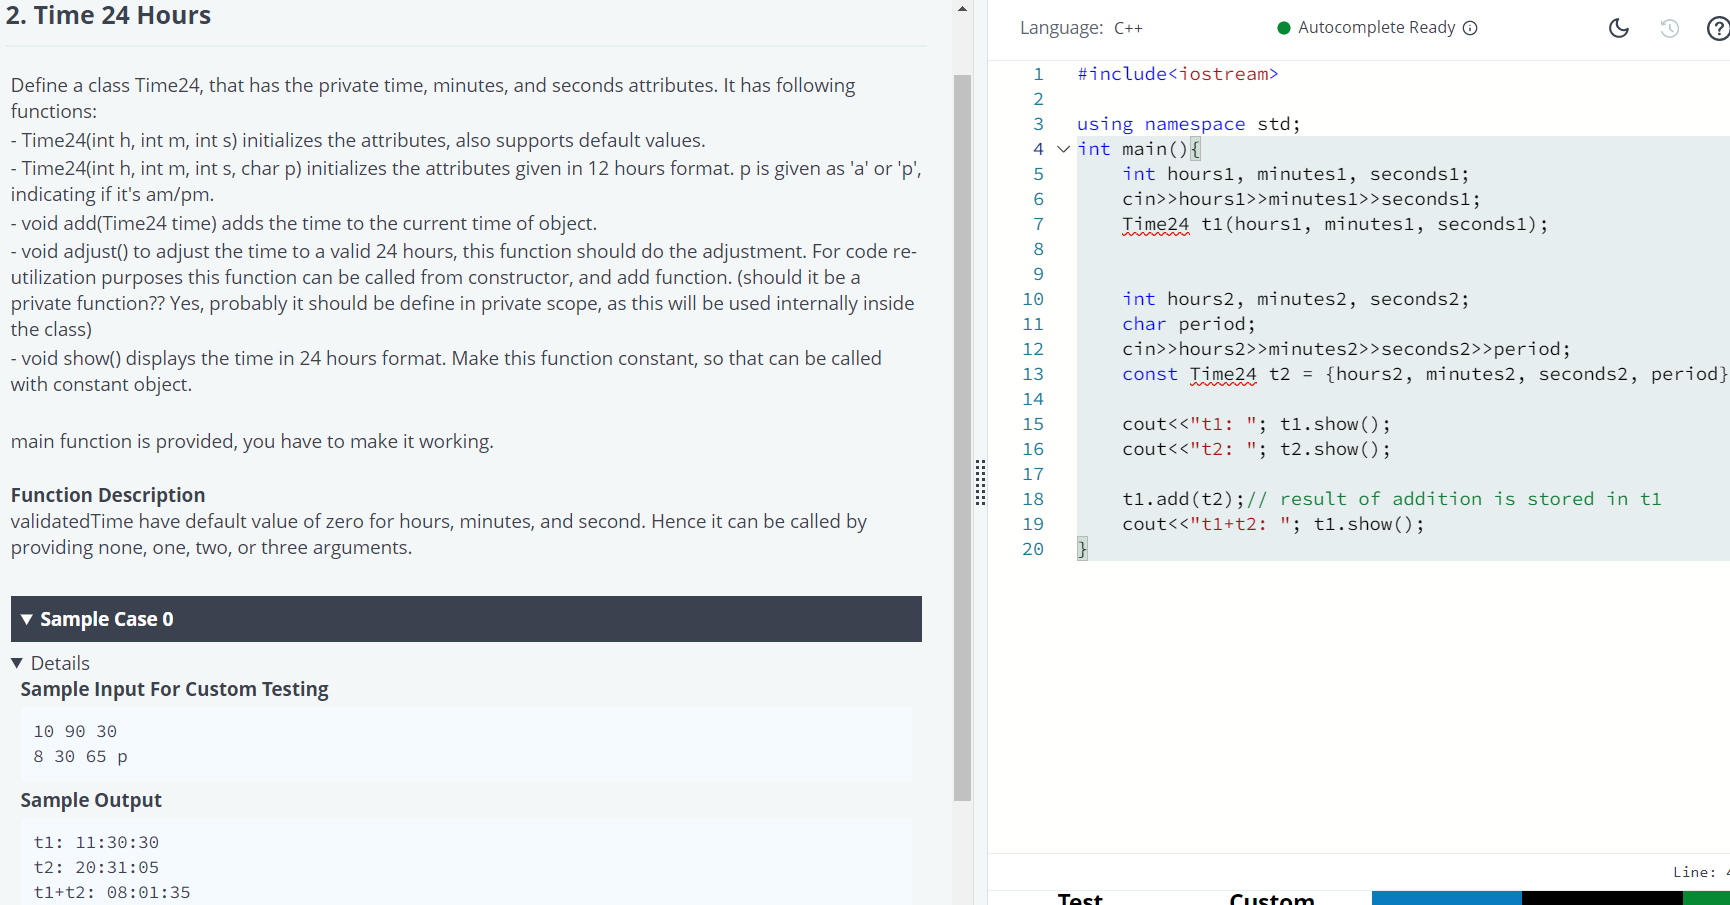This screenshot has height=905, width=1730.
Task: Click the blue button in bottom bar
Action: click(x=1447, y=898)
